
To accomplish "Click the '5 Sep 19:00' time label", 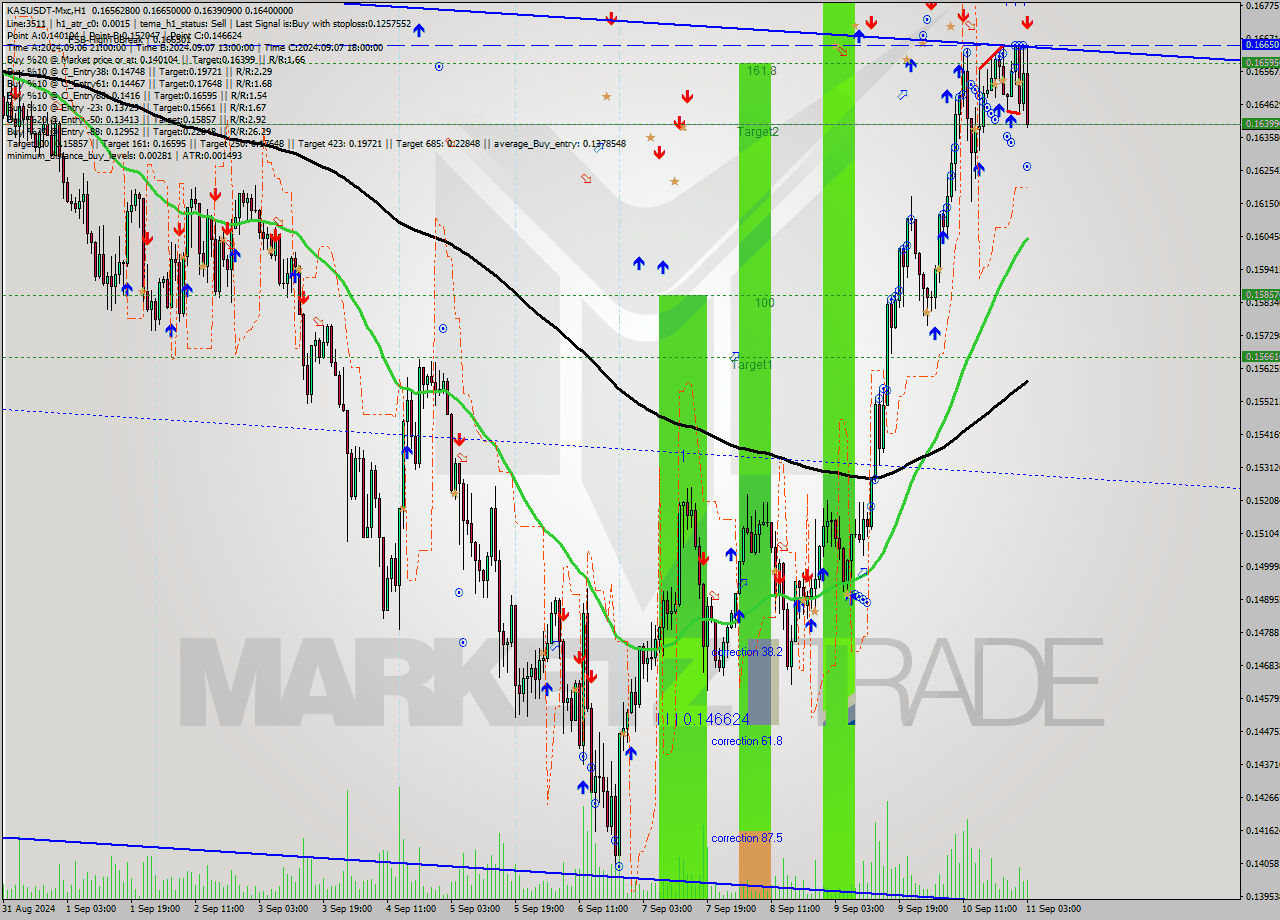I will click(x=538, y=909).
